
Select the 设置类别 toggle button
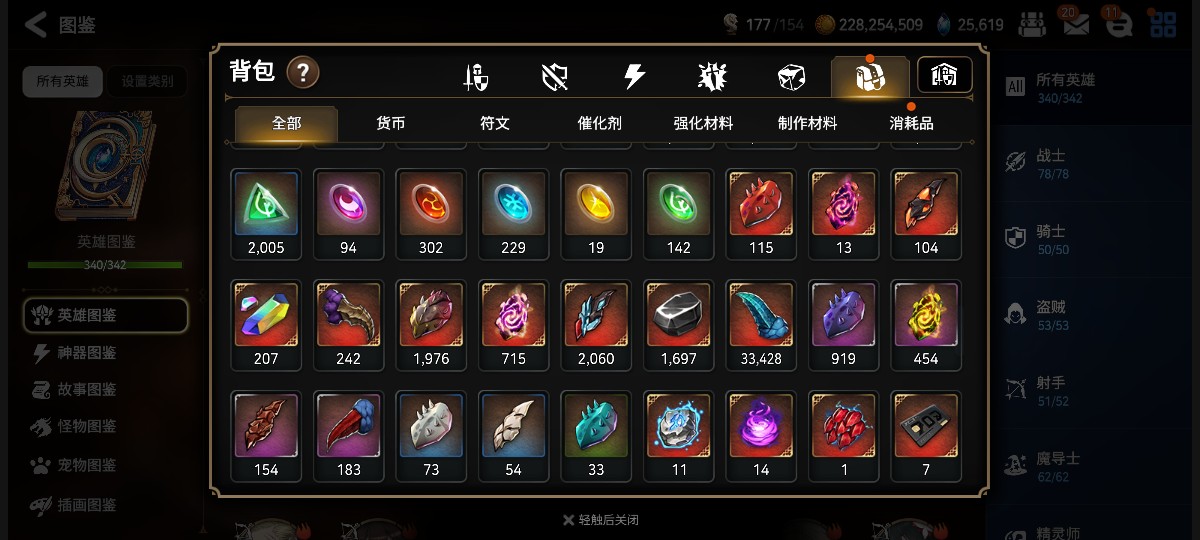(x=147, y=82)
